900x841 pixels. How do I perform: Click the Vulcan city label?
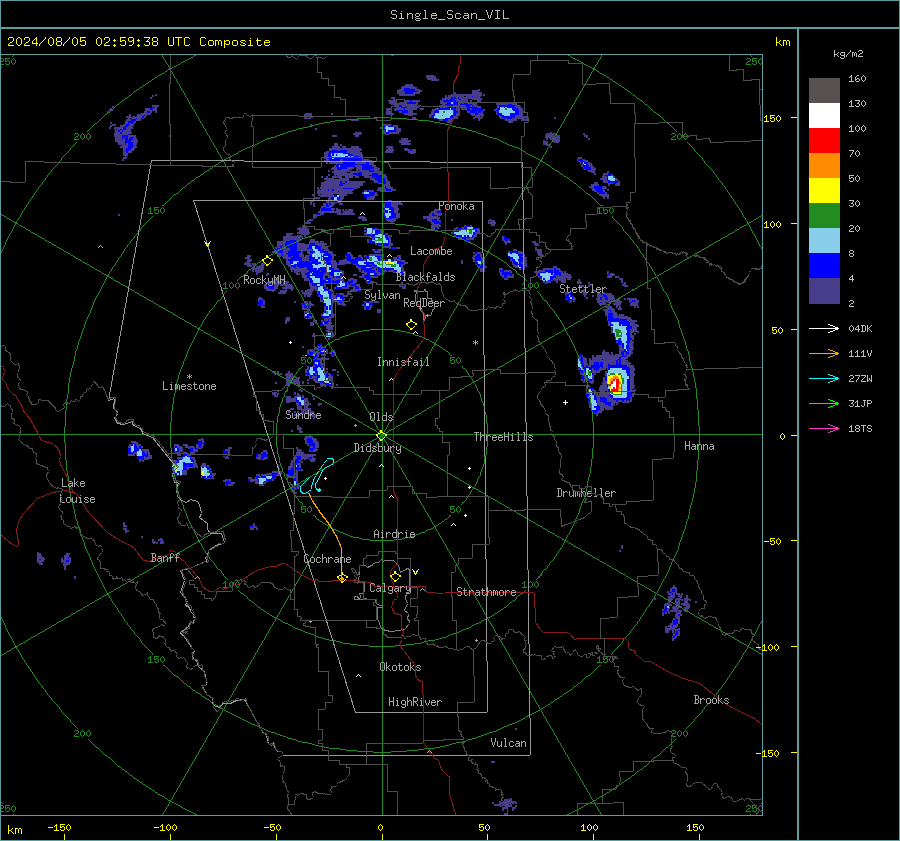508,743
